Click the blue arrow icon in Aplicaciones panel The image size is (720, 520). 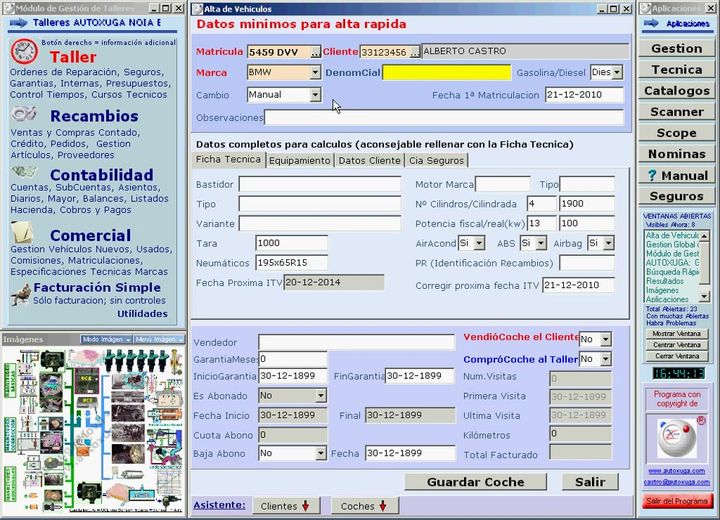coord(651,23)
